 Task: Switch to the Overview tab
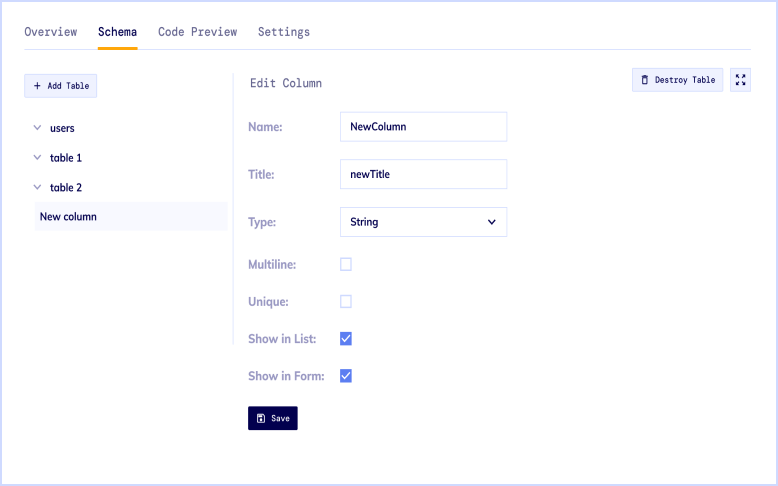coord(50,32)
